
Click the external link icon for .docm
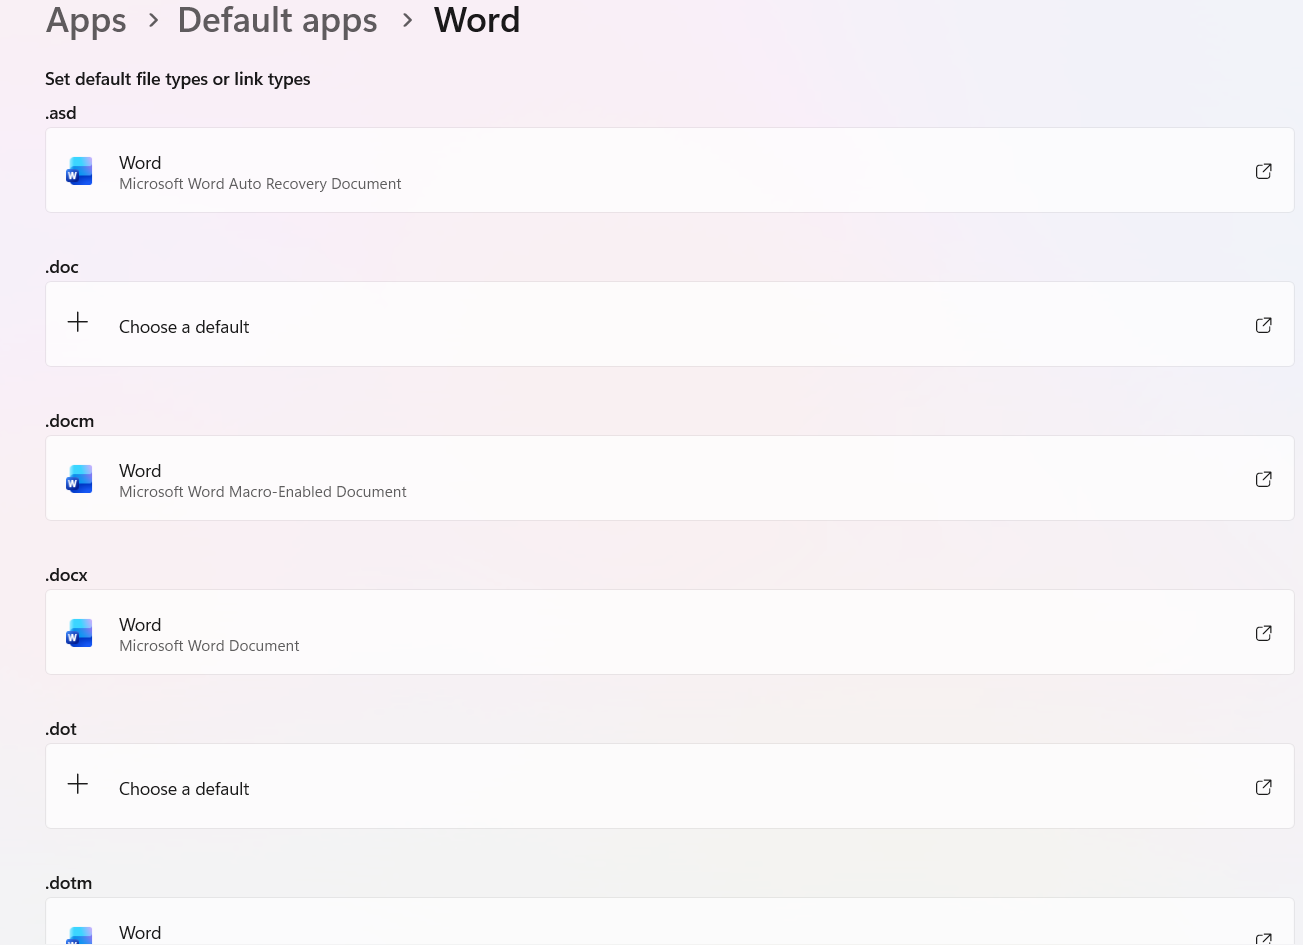pyautogui.click(x=1263, y=478)
